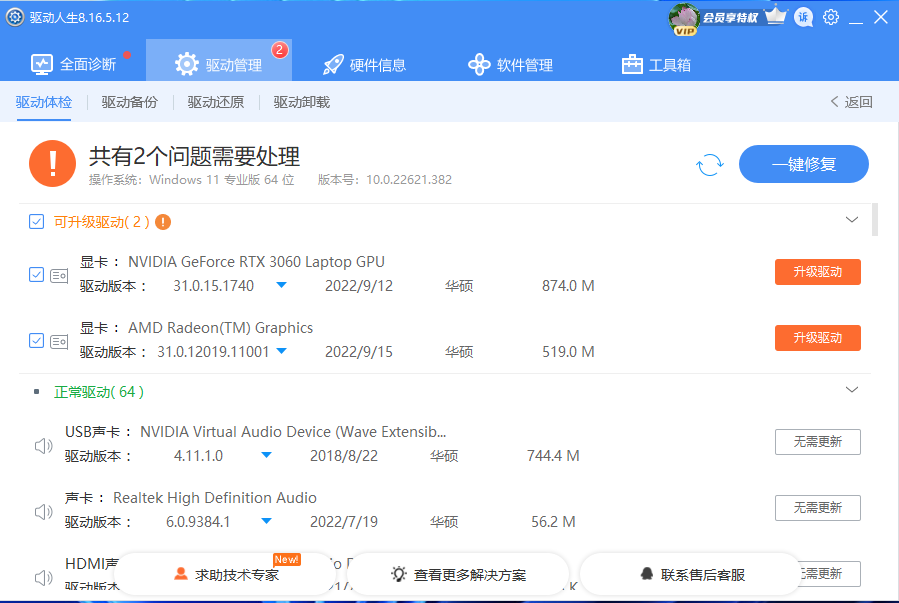Collapse the 正常驱动(64) section

pyautogui.click(x=852, y=390)
